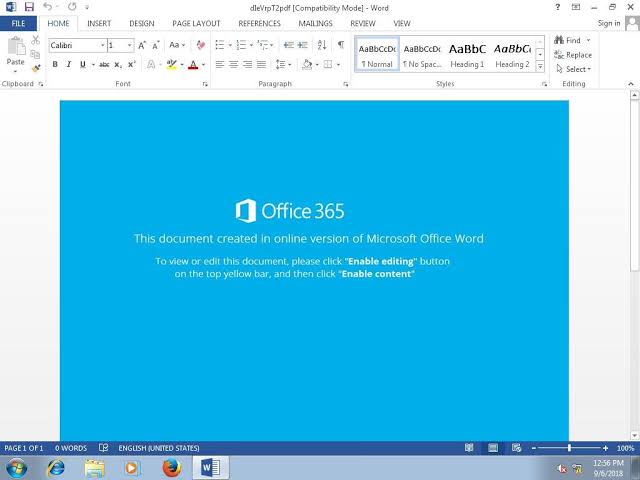
Task: Open the file explorer folder on taskbar
Action: (95, 468)
